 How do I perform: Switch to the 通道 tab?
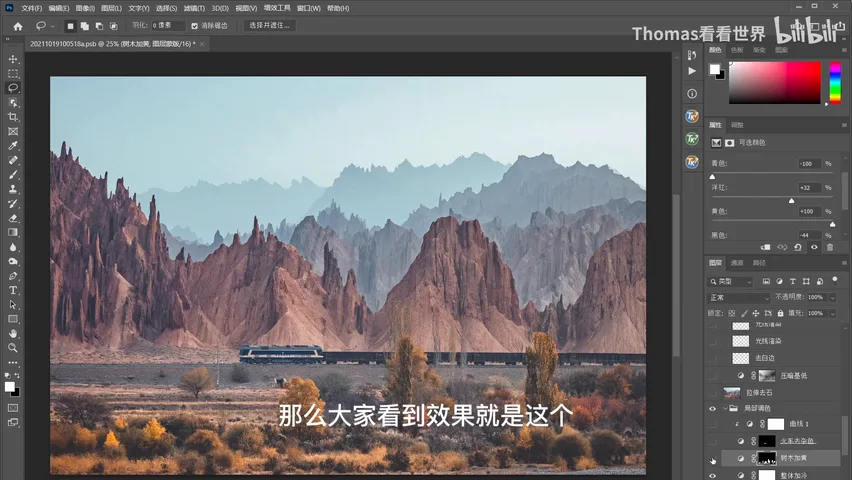[x=737, y=263]
